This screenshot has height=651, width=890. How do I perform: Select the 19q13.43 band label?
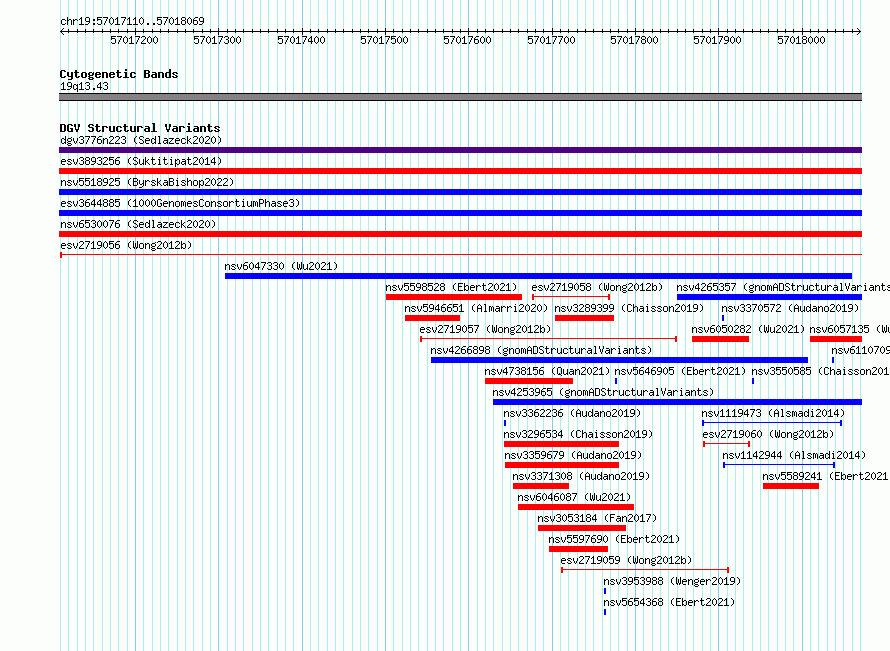coord(84,86)
